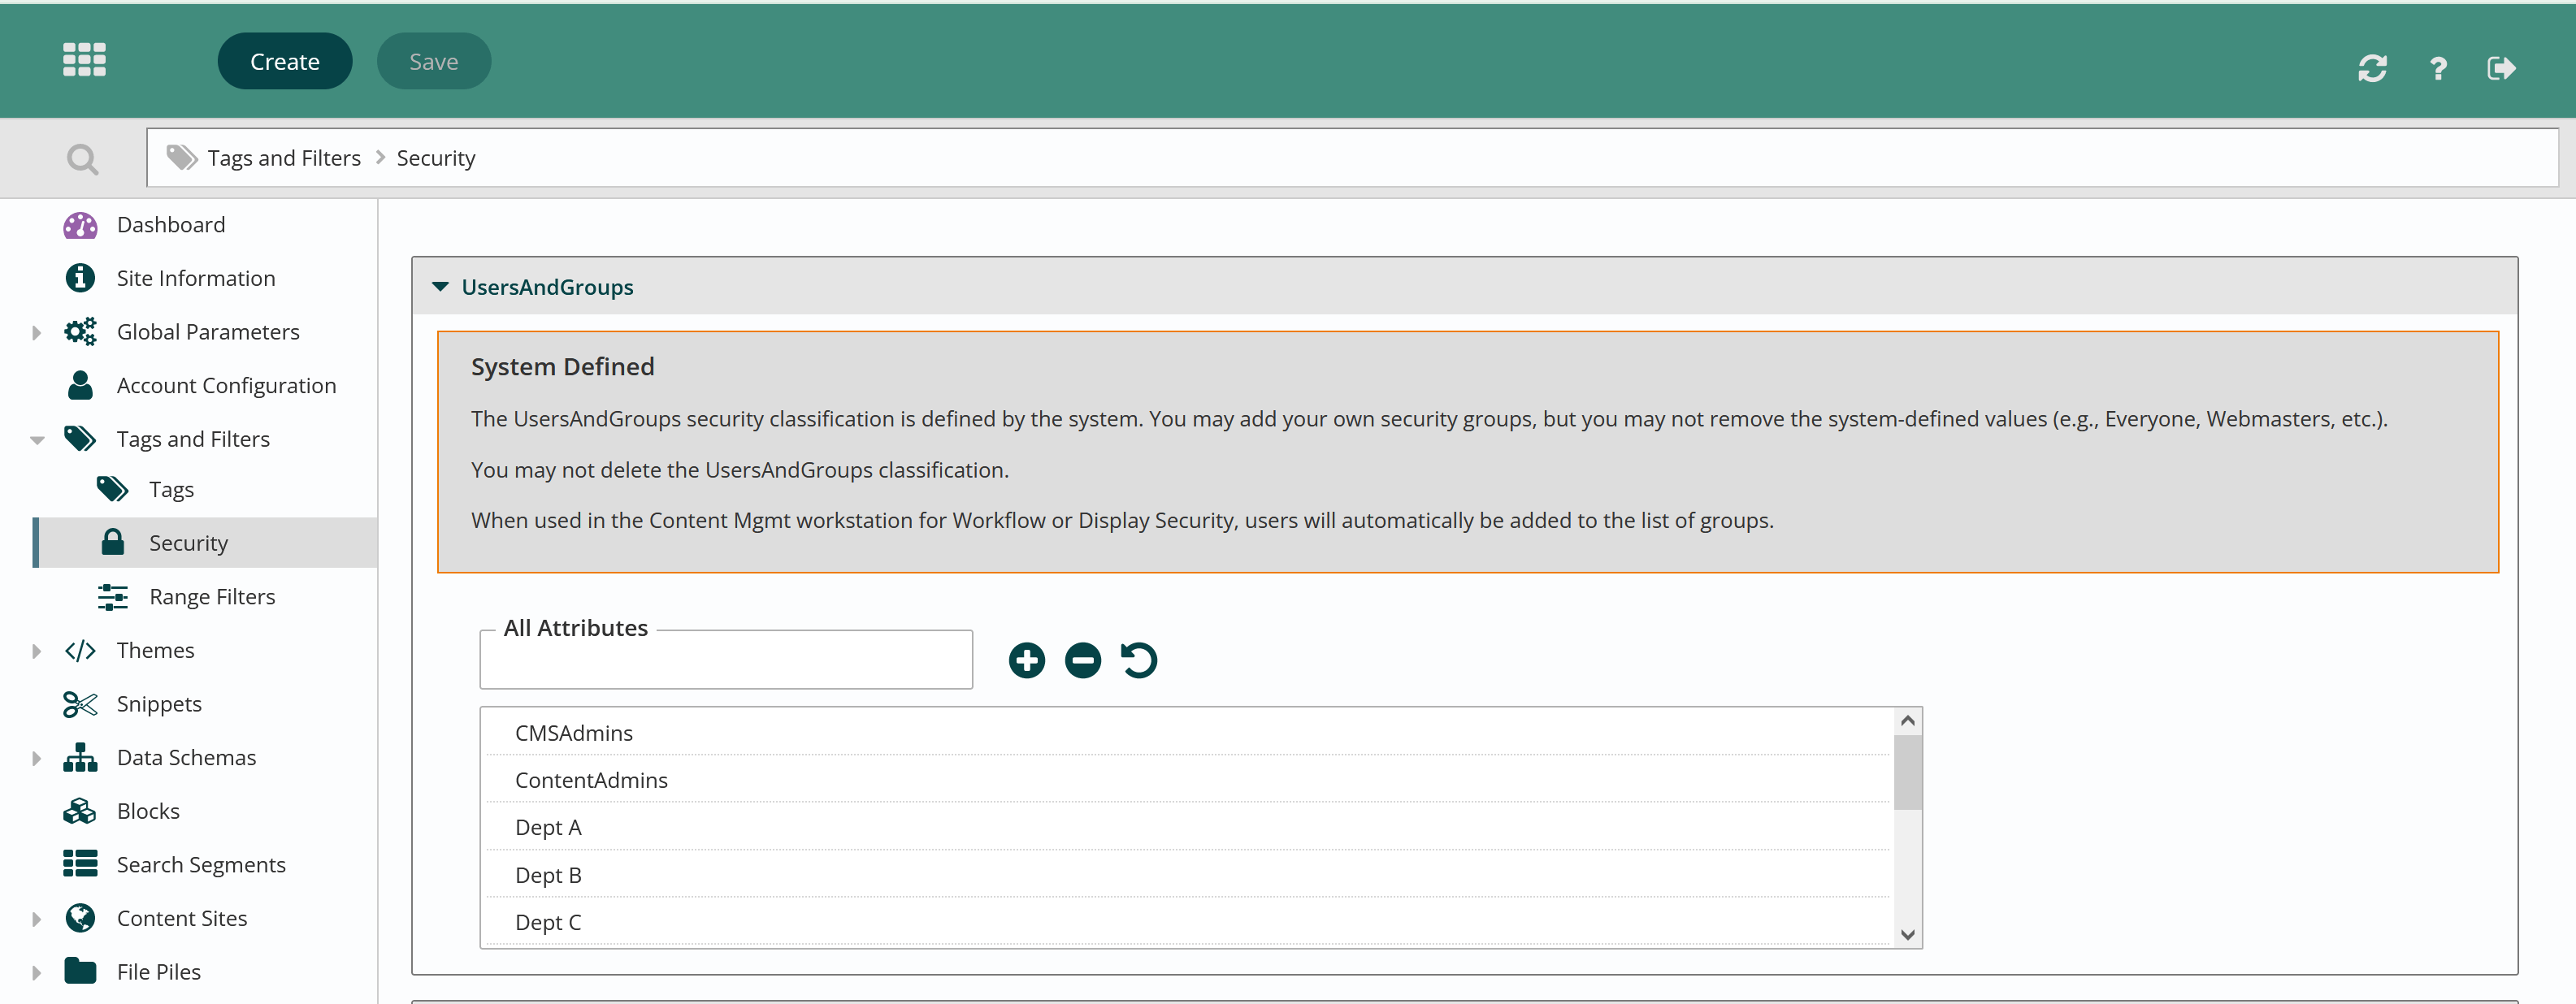This screenshot has width=2576, height=1004.
Task: Expand Data Schemas tree node
Action: click(x=36, y=758)
